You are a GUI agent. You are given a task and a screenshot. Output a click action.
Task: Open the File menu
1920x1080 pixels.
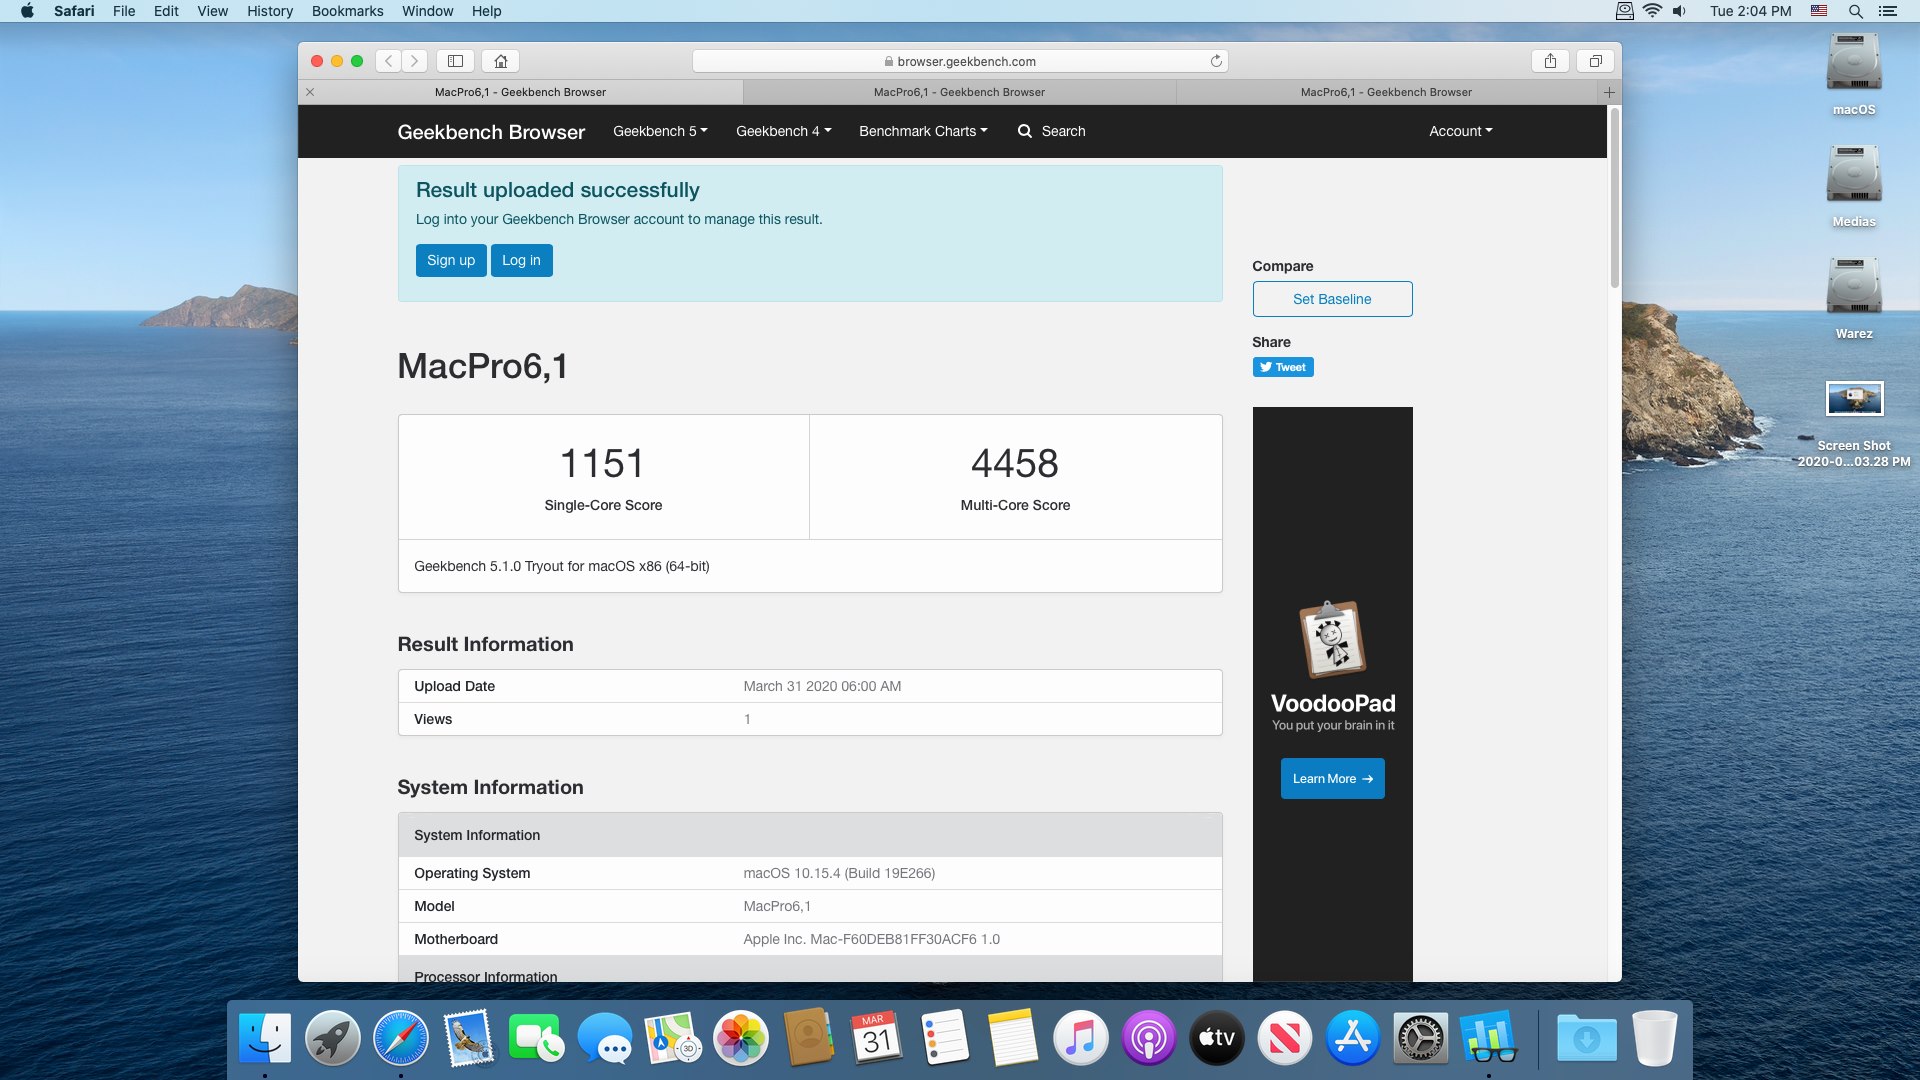(124, 11)
